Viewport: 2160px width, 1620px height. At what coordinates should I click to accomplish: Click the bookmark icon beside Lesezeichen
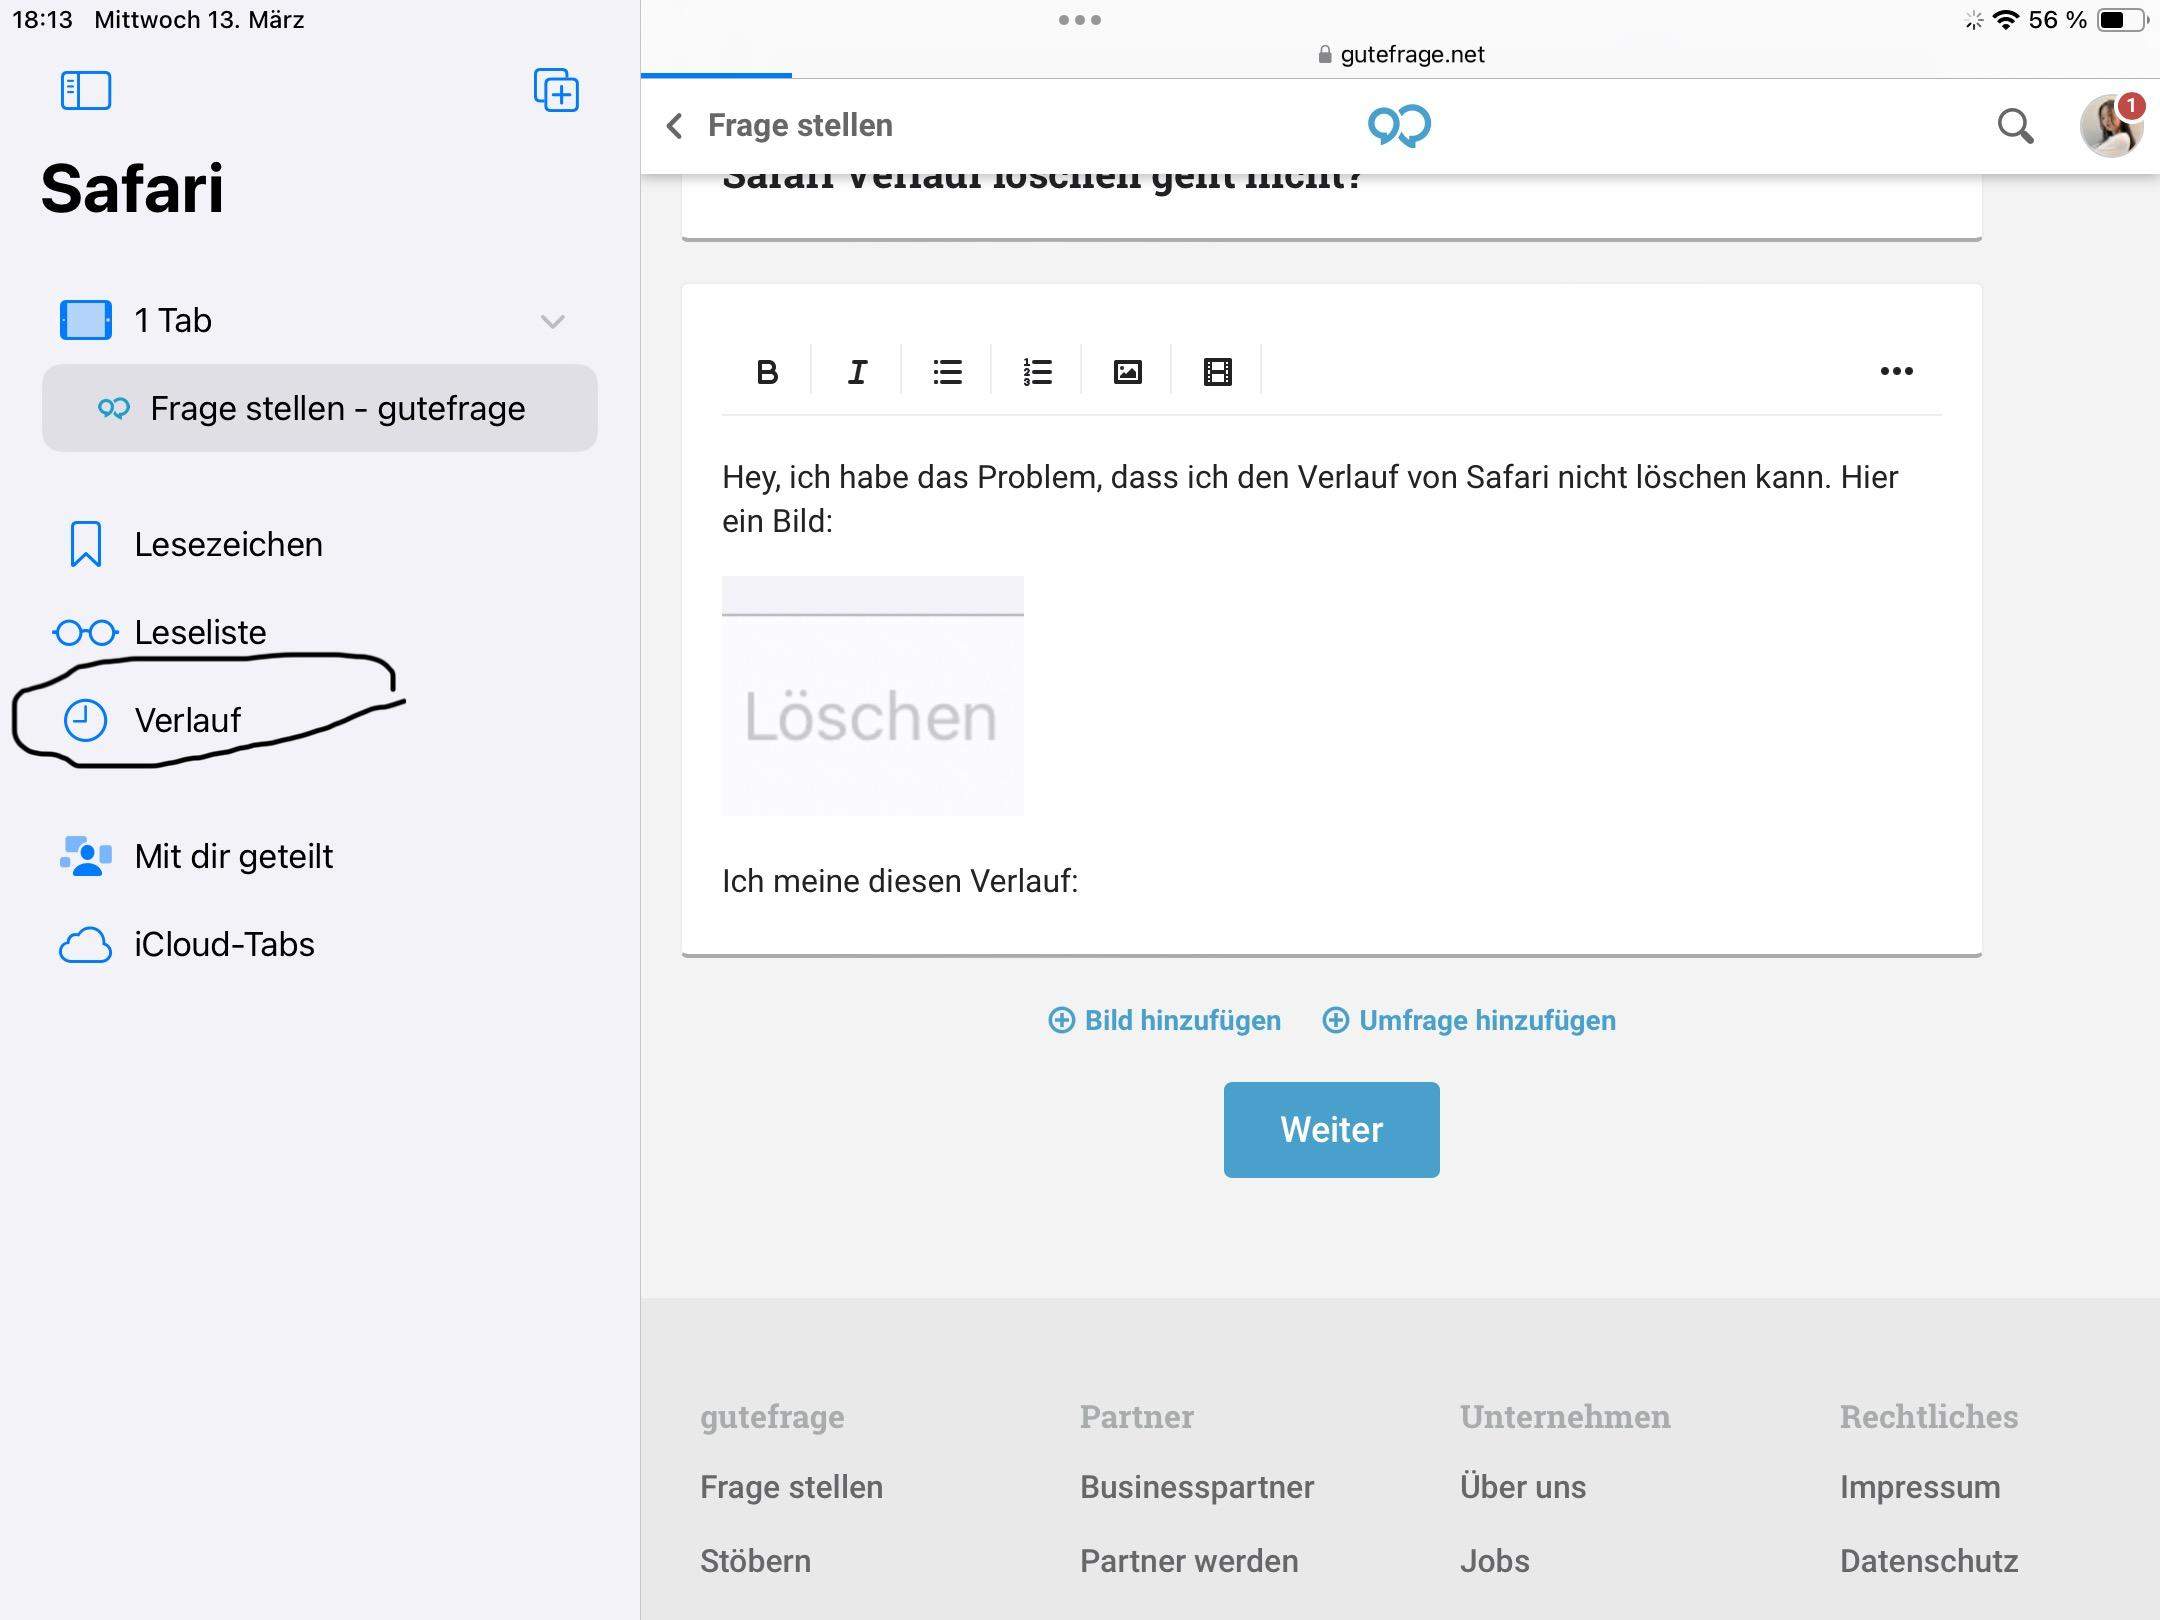pos(86,544)
